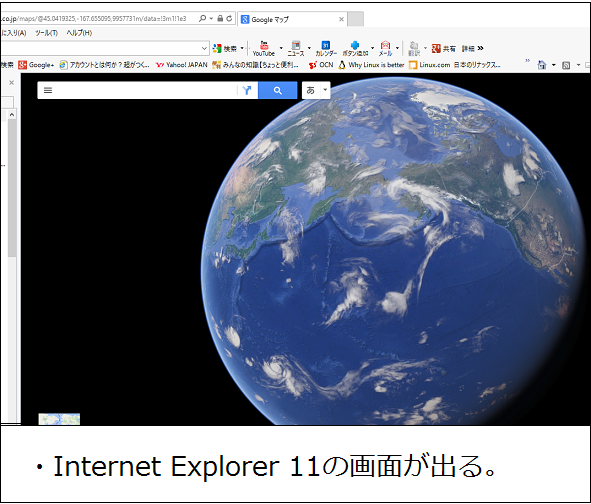The height and width of the screenshot is (504, 591).
Task: Expand the 検索 button dropdown arrow
Action: coord(242,48)
